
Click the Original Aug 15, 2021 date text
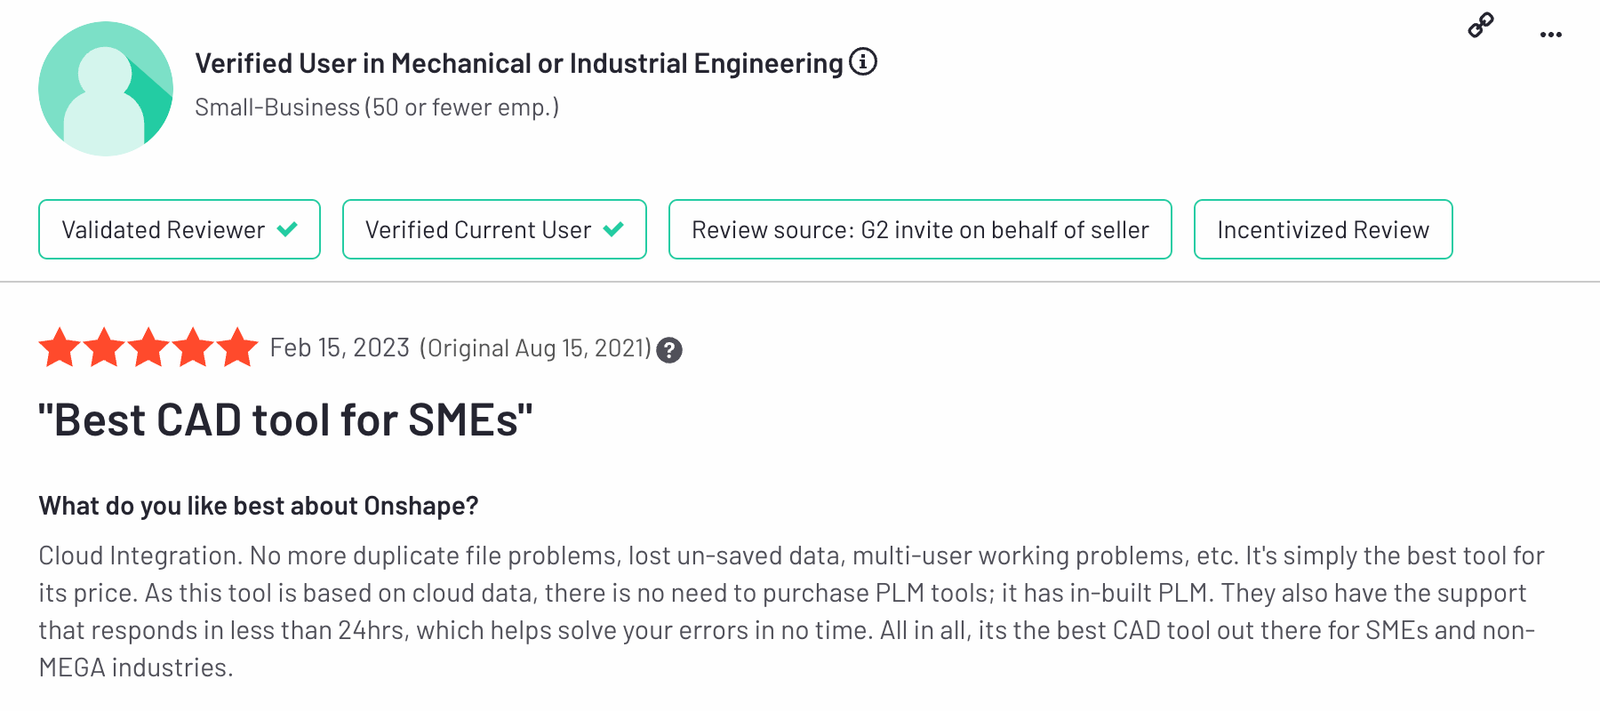click(535, 348)
